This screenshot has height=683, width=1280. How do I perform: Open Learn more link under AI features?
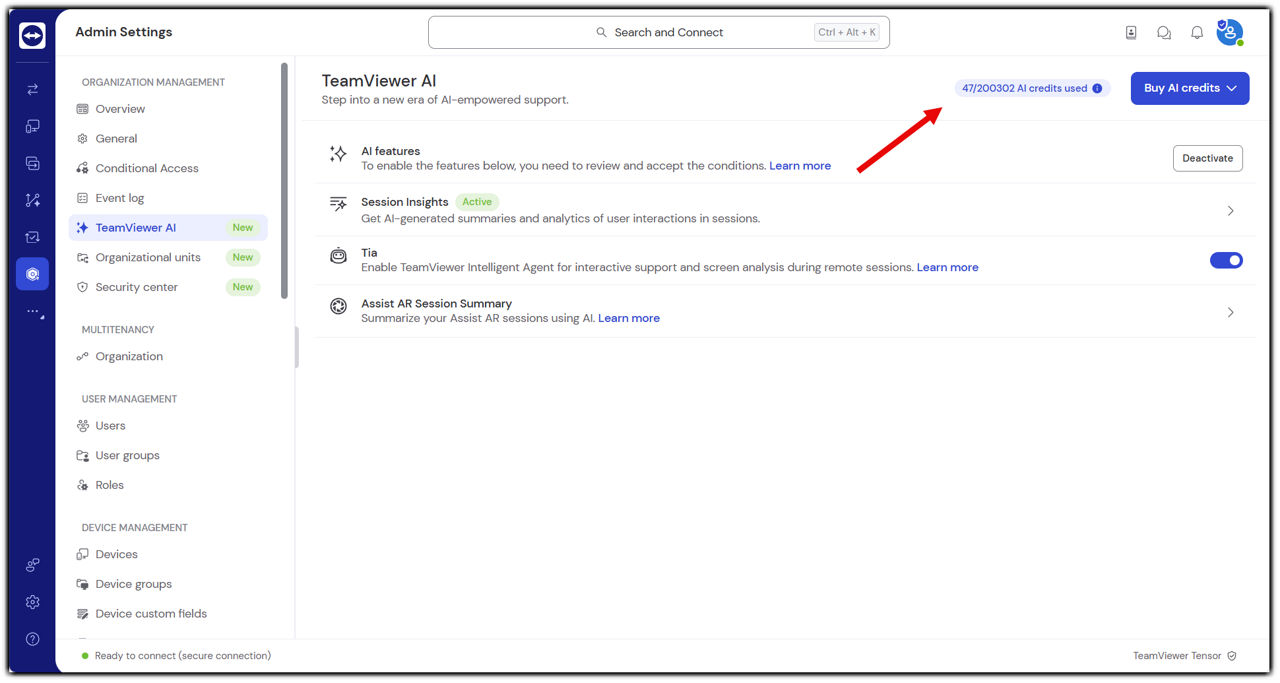[x=800, y=166]
